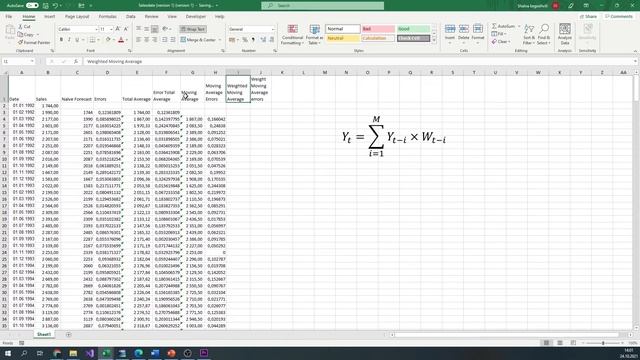640x360 pixels.
Task: Click the Fill Color bucket icon
Action: [108, 40]
